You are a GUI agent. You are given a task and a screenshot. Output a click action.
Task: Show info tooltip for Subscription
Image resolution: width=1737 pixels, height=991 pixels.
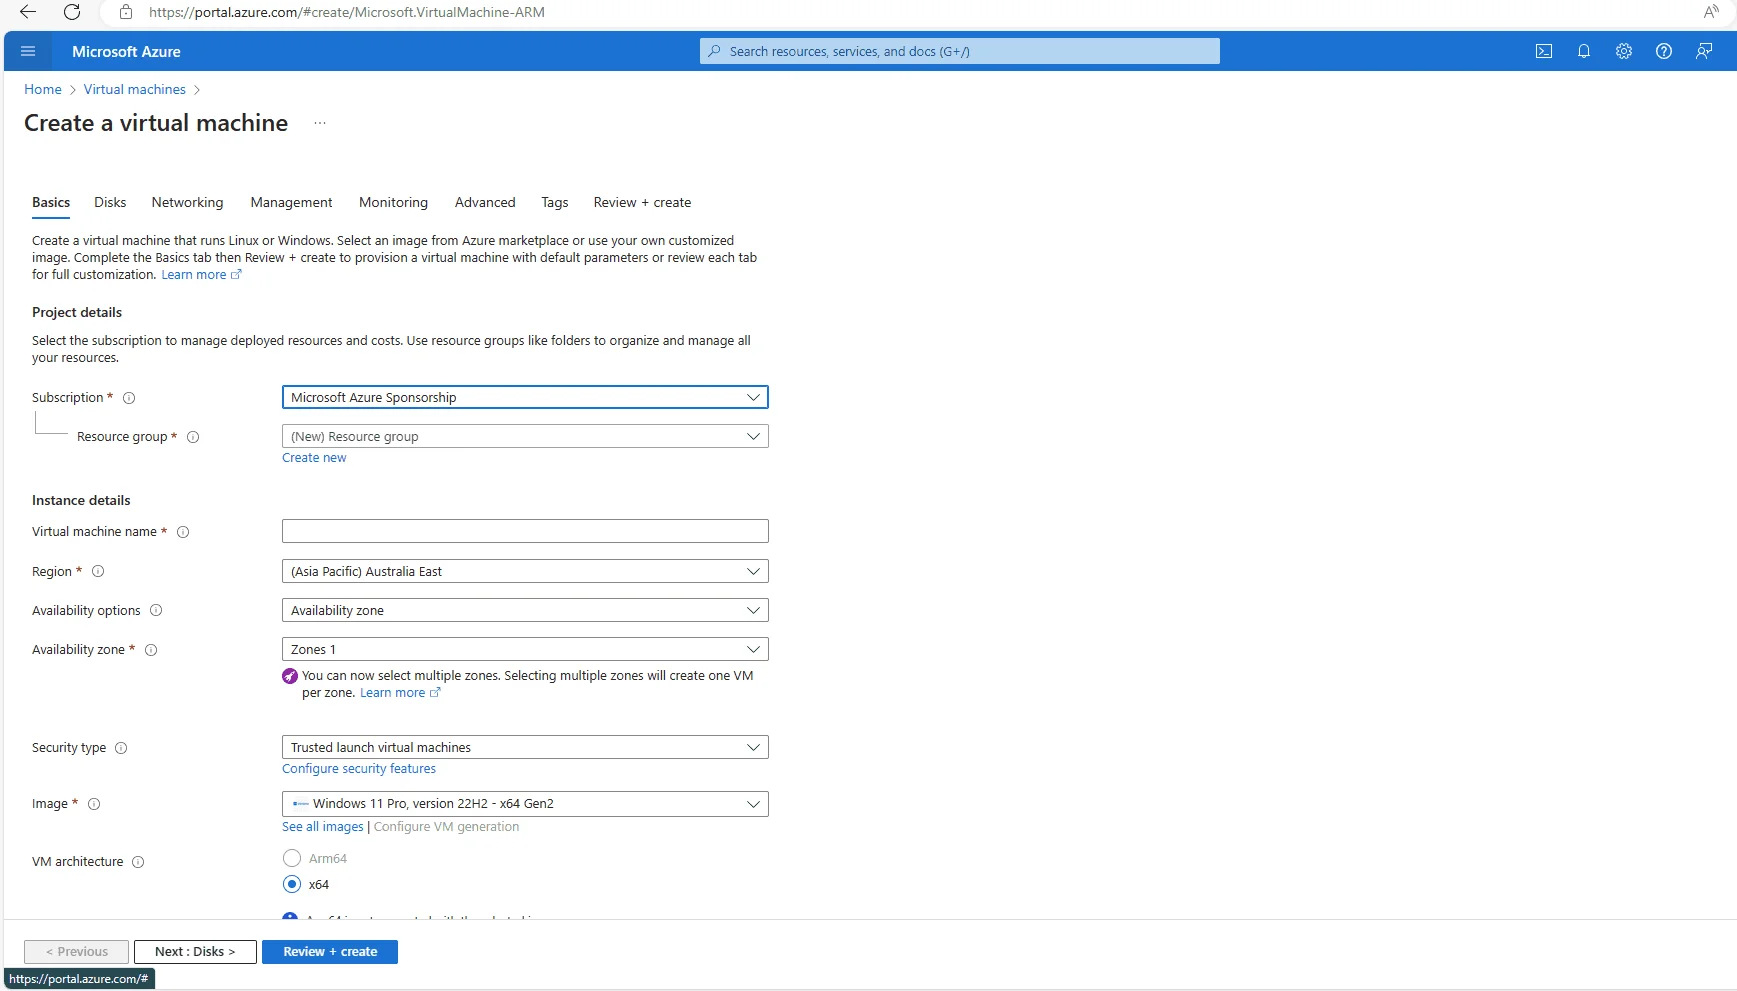coord(129,398)
